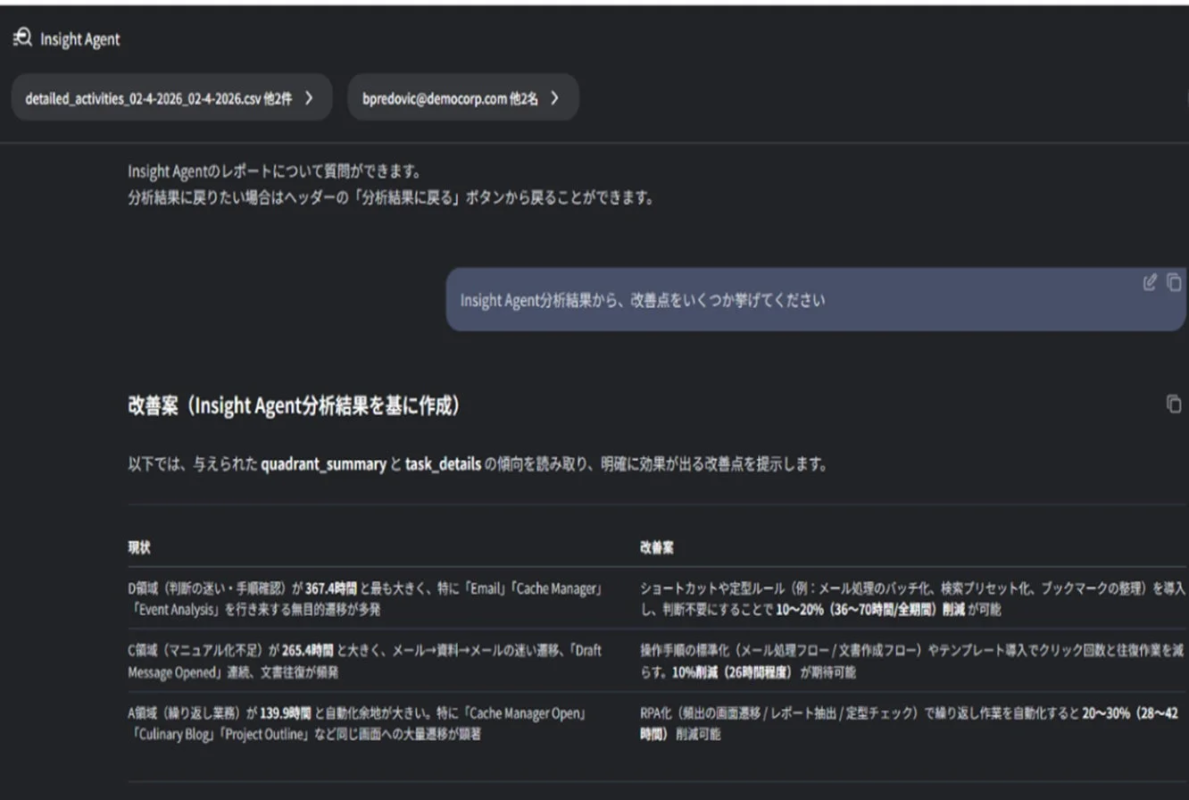The image size is (1189, 800).
Task: Expand the bpredovic@democorp.com recipients chip
Action: click(x=462, y=97)
